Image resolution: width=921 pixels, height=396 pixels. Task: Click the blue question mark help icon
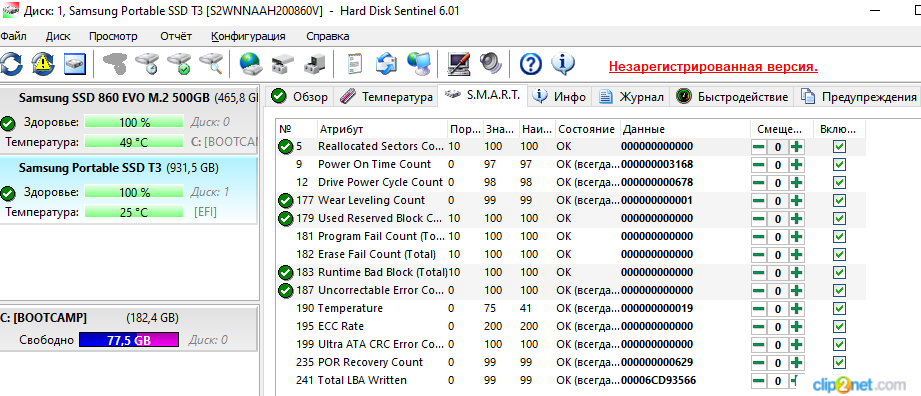531,63
